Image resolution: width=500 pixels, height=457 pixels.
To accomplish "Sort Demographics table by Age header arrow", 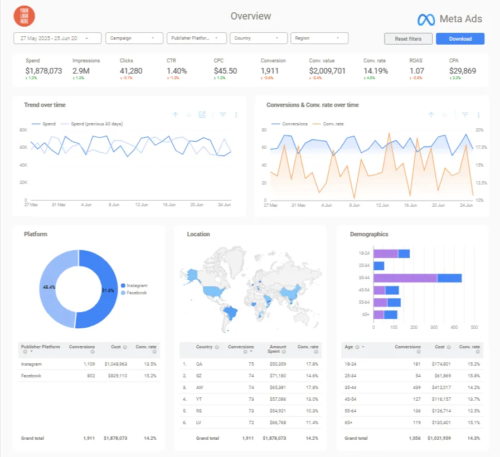I will point(363,347).
